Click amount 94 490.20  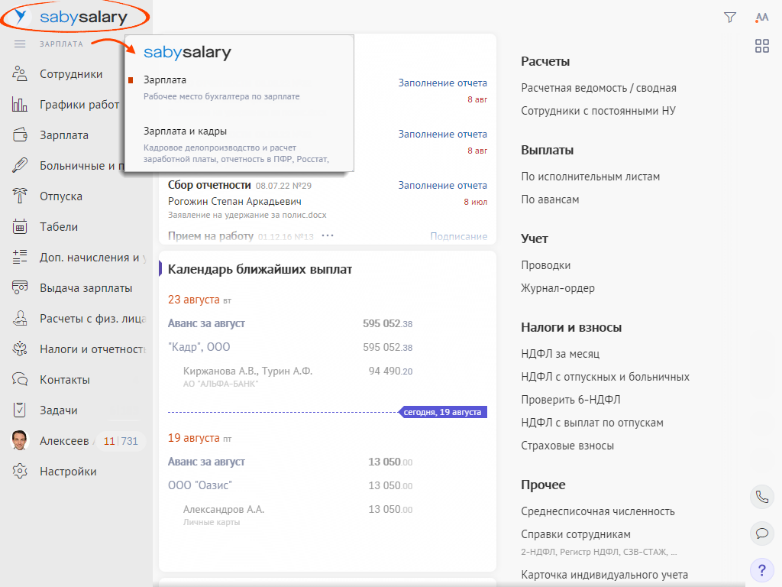tap(391, 371)
